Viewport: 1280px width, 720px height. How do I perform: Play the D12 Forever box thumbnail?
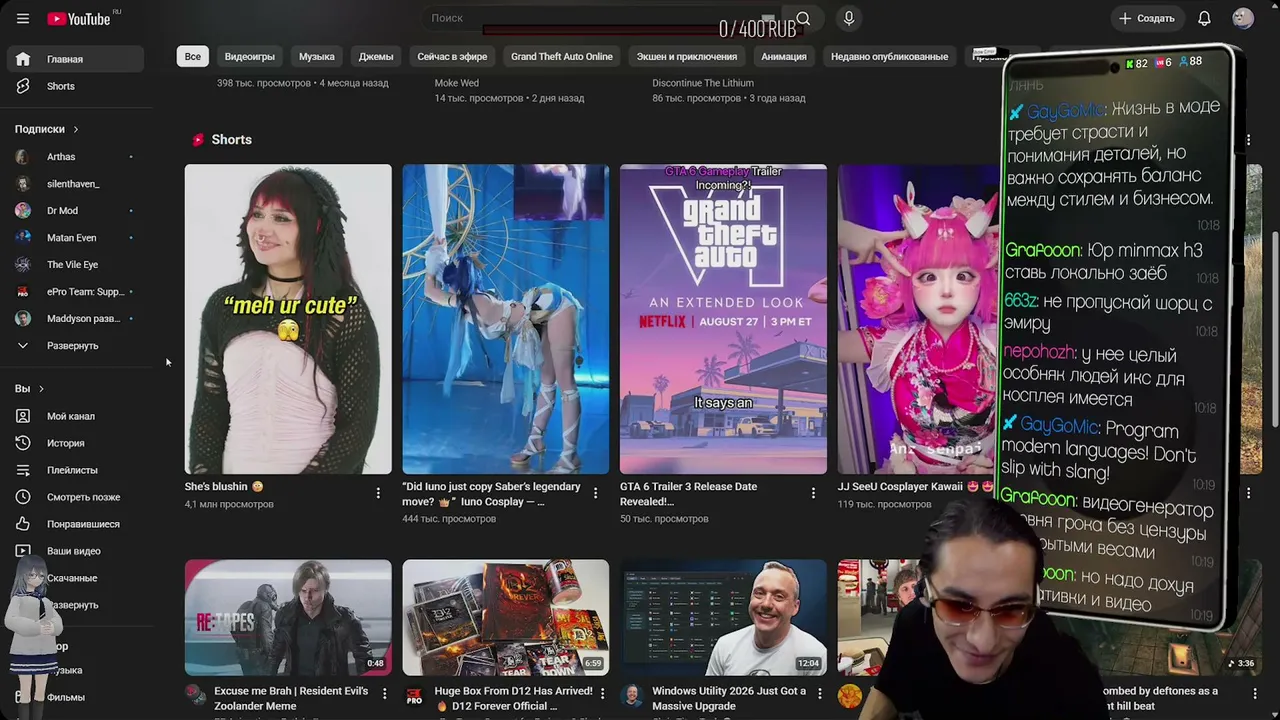505,617
